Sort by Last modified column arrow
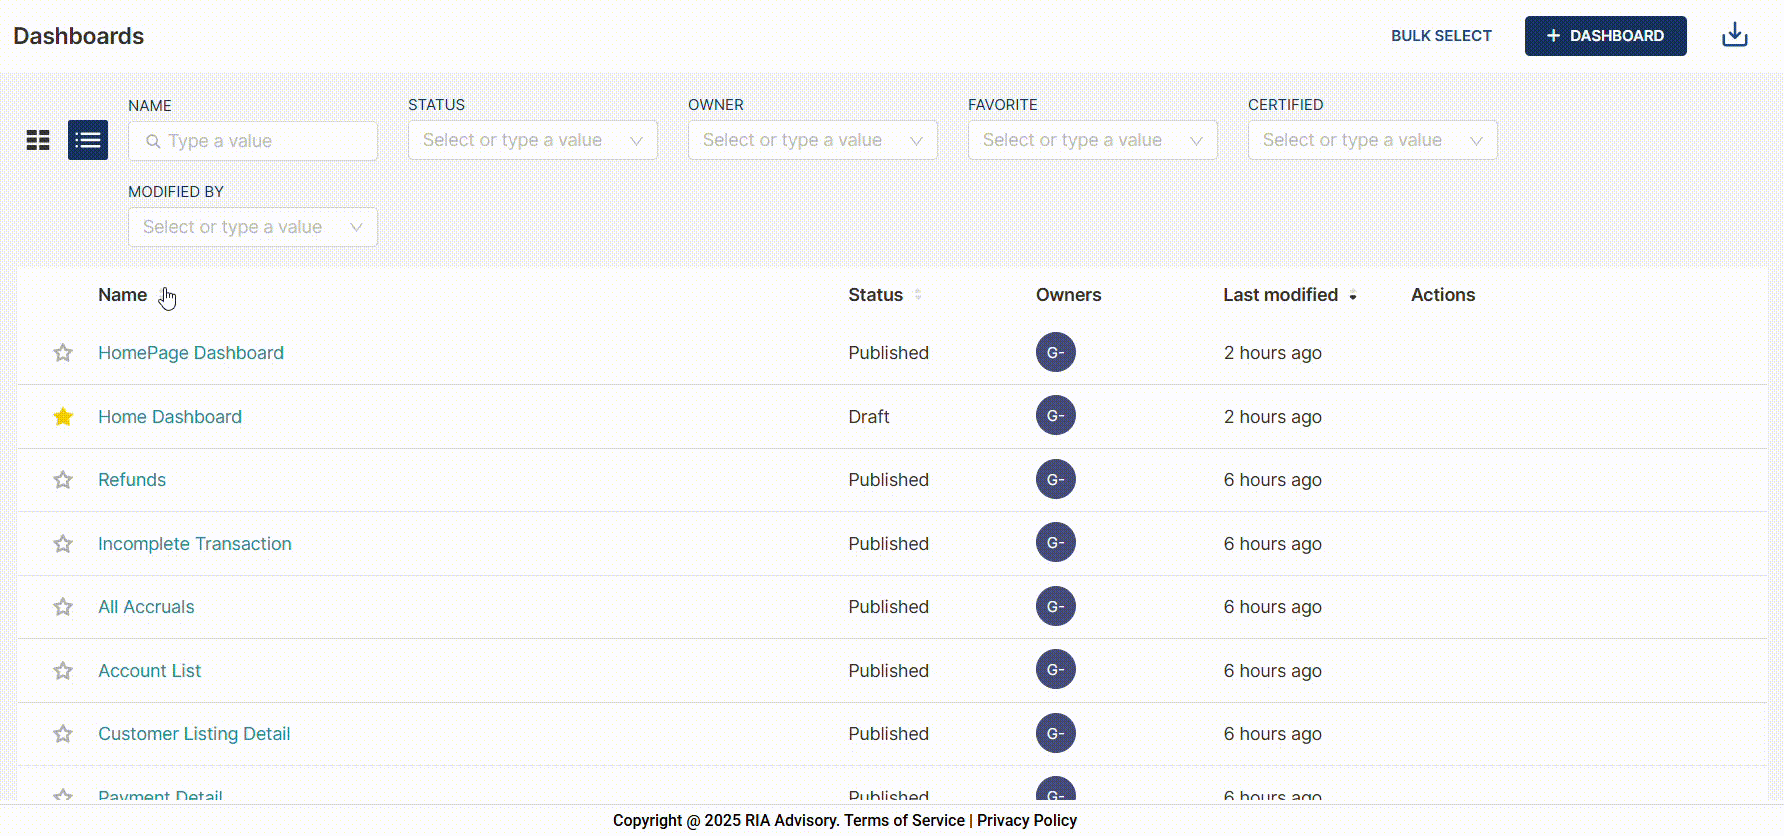 tap(1353, 295)
